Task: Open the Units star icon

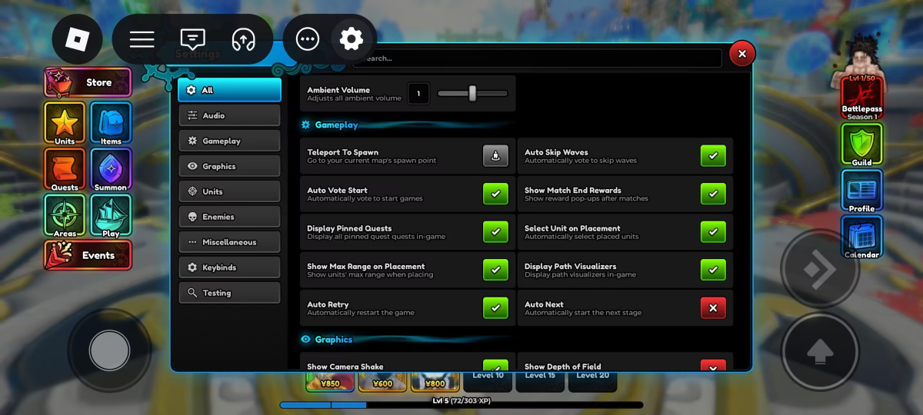Action: tap(65, 123)
